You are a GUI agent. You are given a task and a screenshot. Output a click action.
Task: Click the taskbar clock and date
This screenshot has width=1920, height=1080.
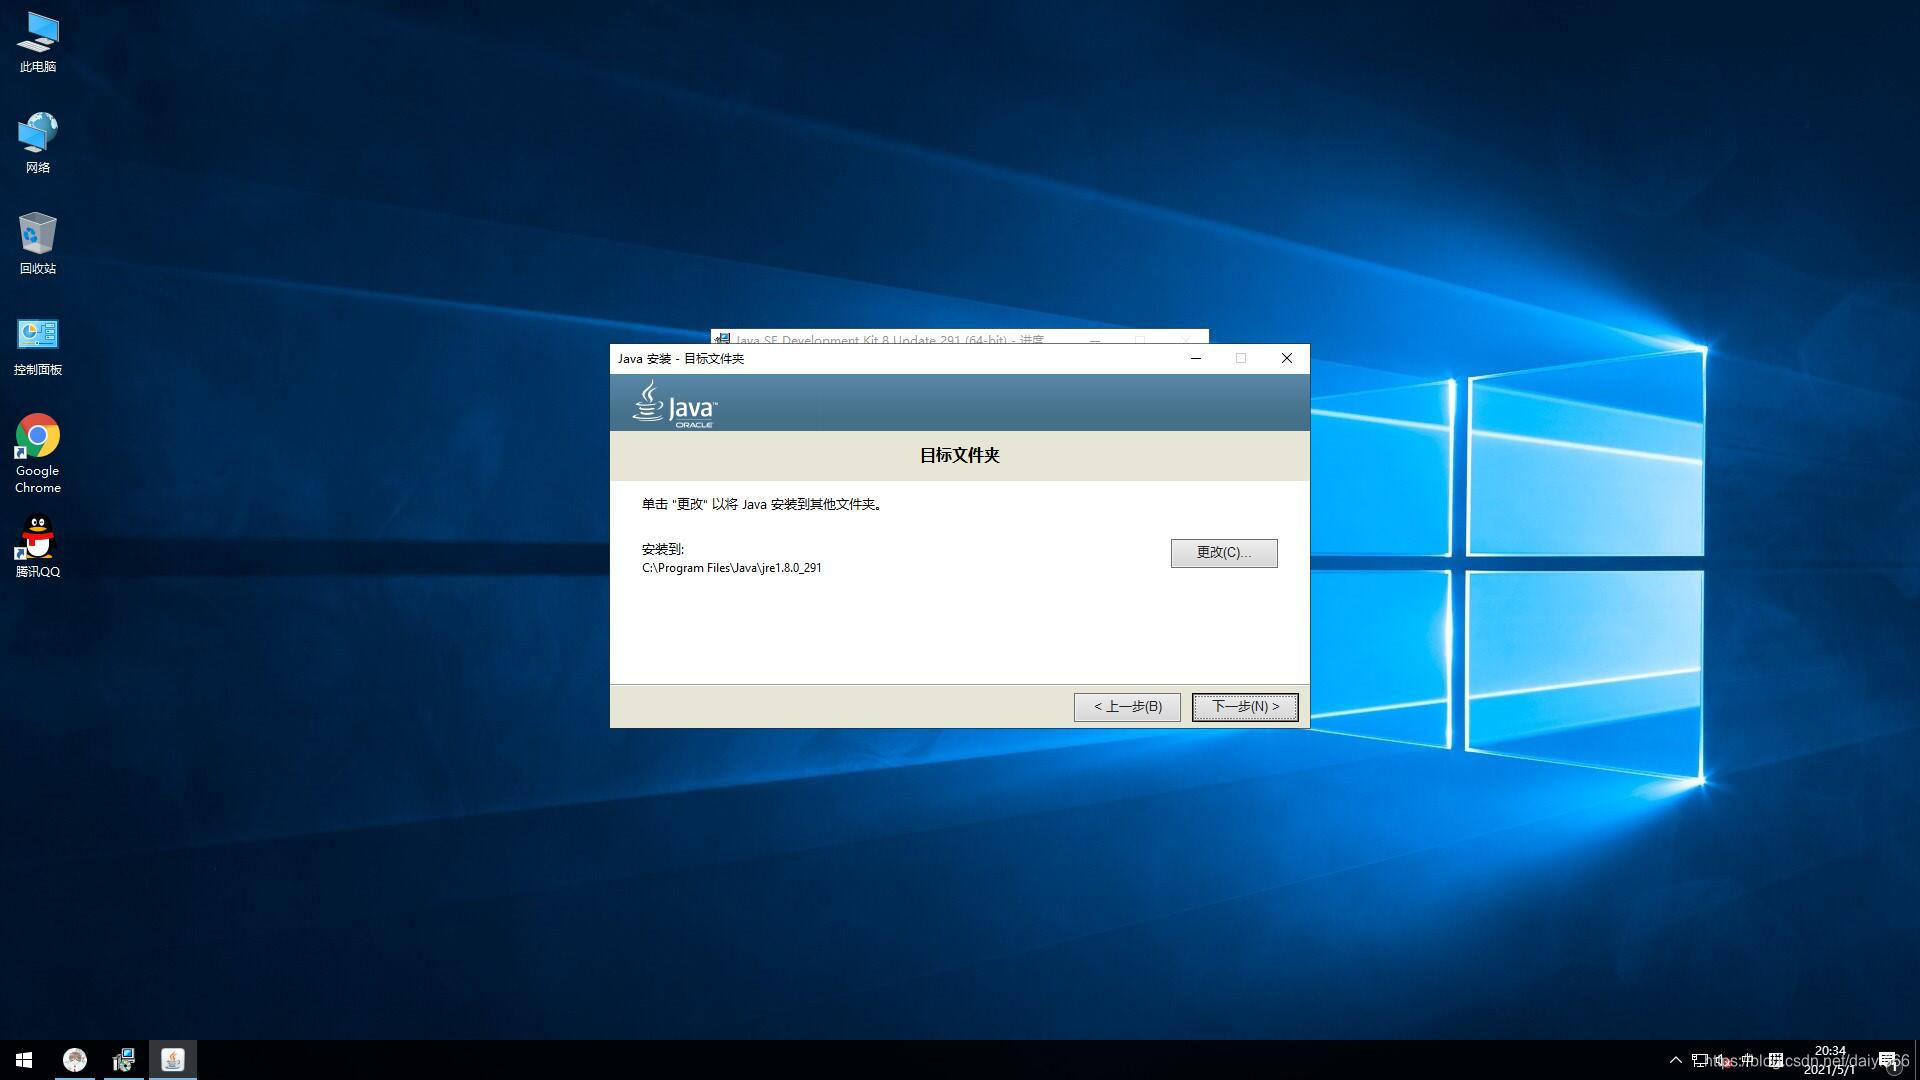click(1830, 1060)
